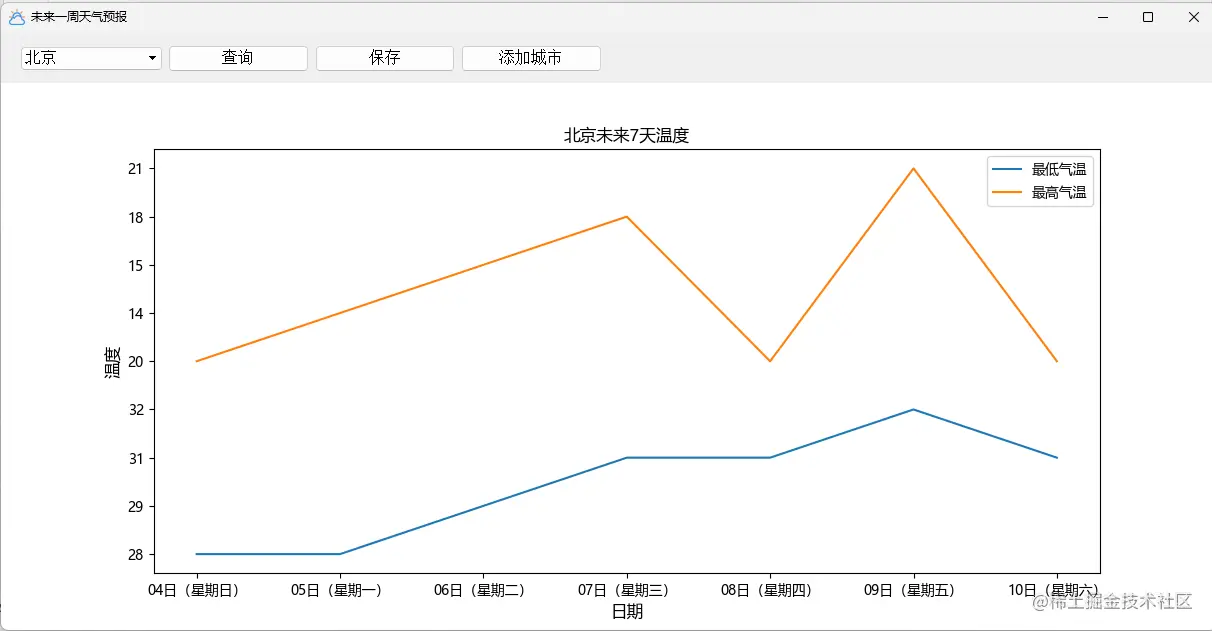Maximize the weather forecast window

pos(1148,17)
